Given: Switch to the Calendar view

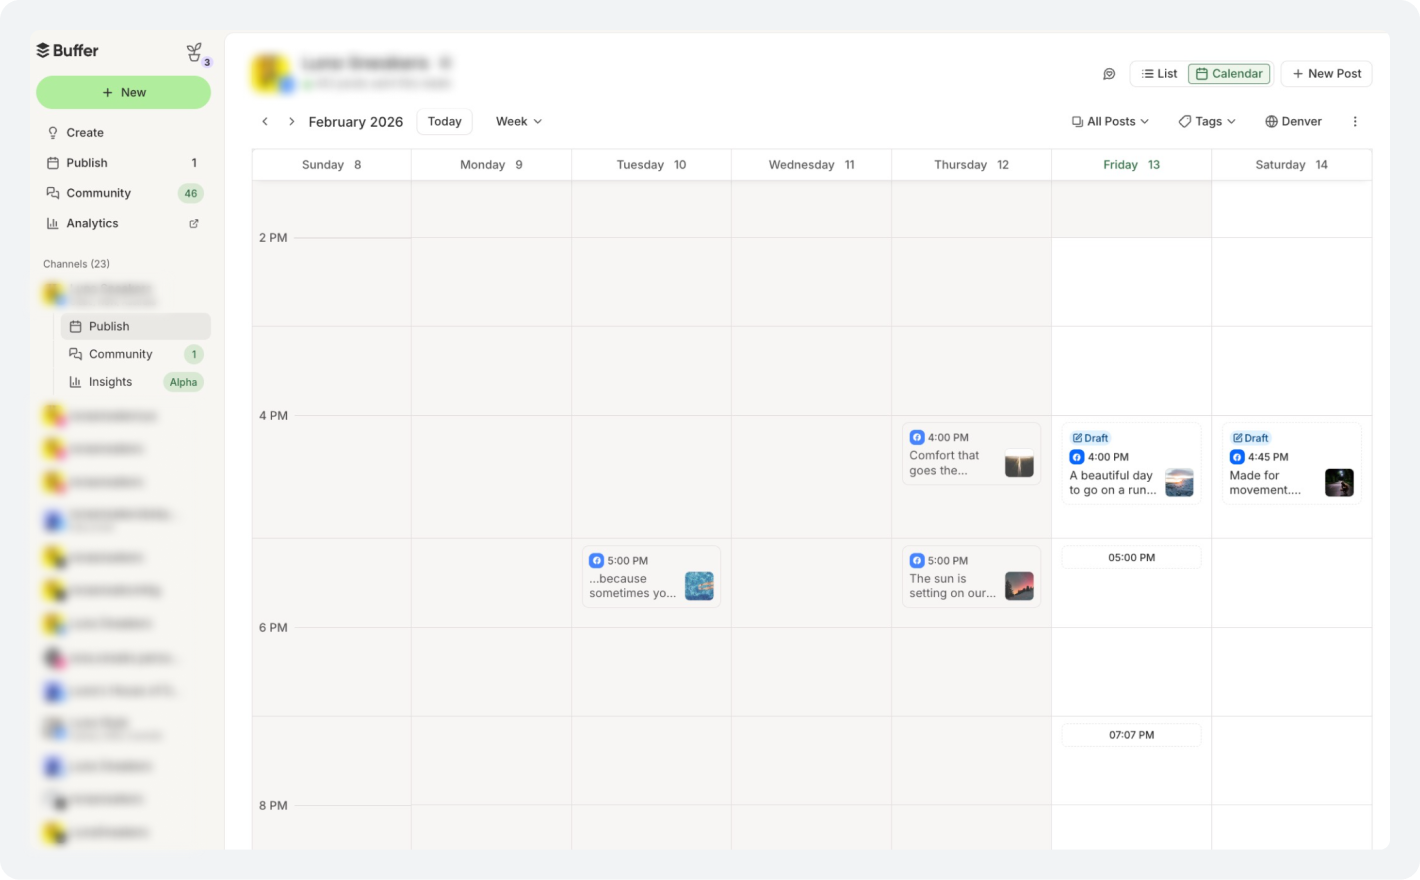Looking at the screenshot, I should [x=1229, y=74].
